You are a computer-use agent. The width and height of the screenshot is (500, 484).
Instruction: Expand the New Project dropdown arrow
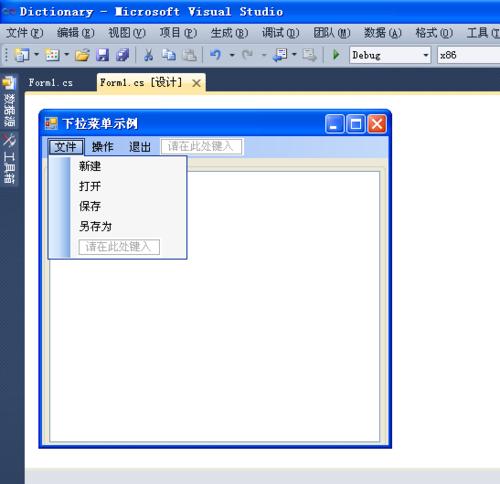(x=37, y=54)
